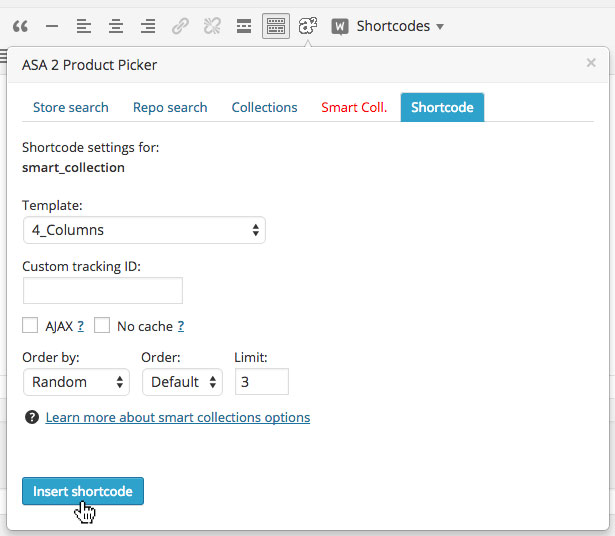Screen dimensions: 615x536
Task: Click the ASA 2 Product Picker title
Action: 89,65
